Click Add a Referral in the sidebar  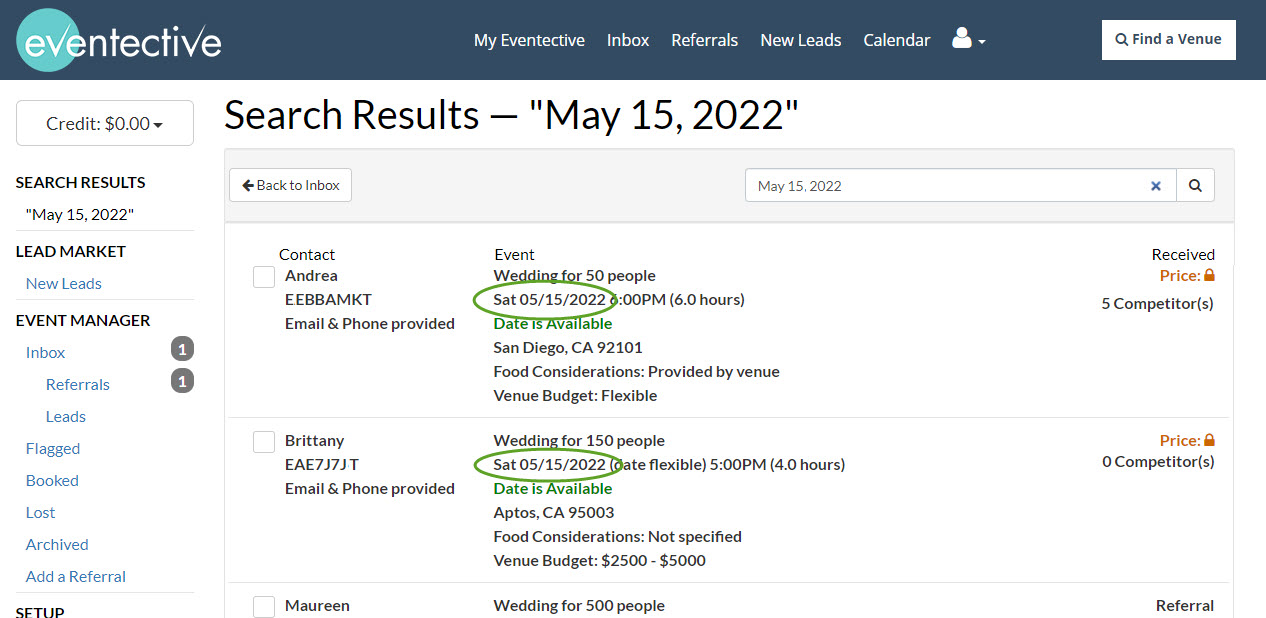click(x=76, y=577)
